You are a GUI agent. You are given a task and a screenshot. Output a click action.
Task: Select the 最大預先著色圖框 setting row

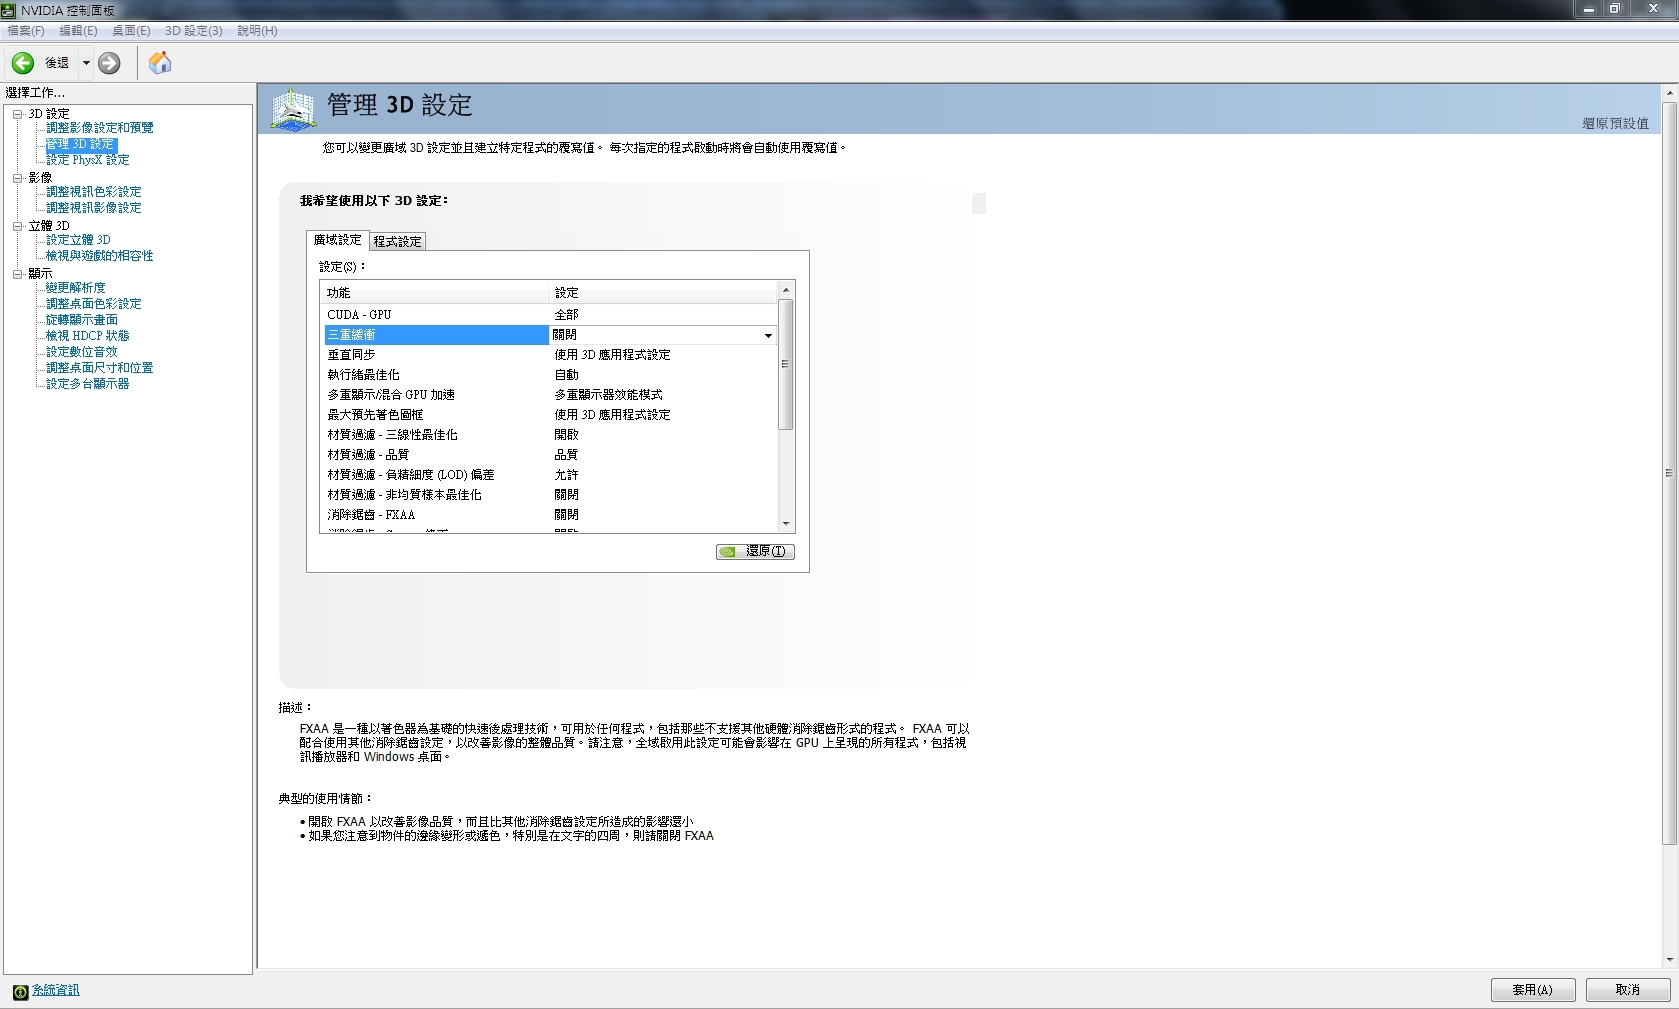550,415
